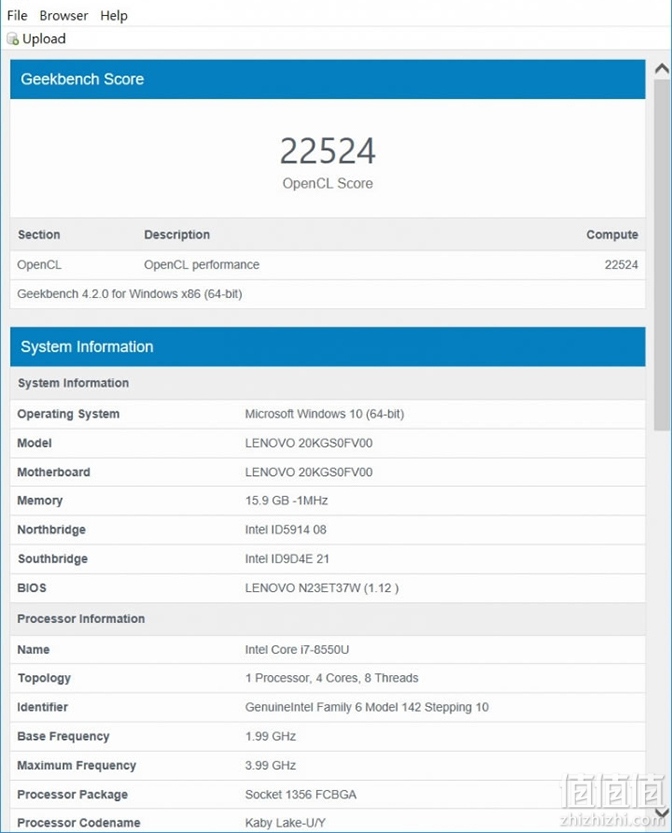Click the OpenCL section cell
This screenshot has height=833, width=672.
39,265
